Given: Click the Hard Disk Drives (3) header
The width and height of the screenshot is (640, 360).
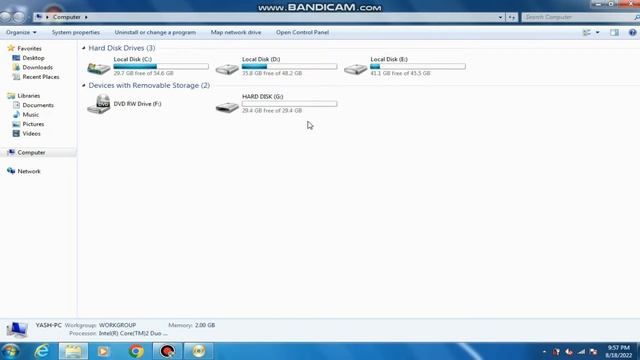Looking at the screenshot, I should click(x=122, y=48).
